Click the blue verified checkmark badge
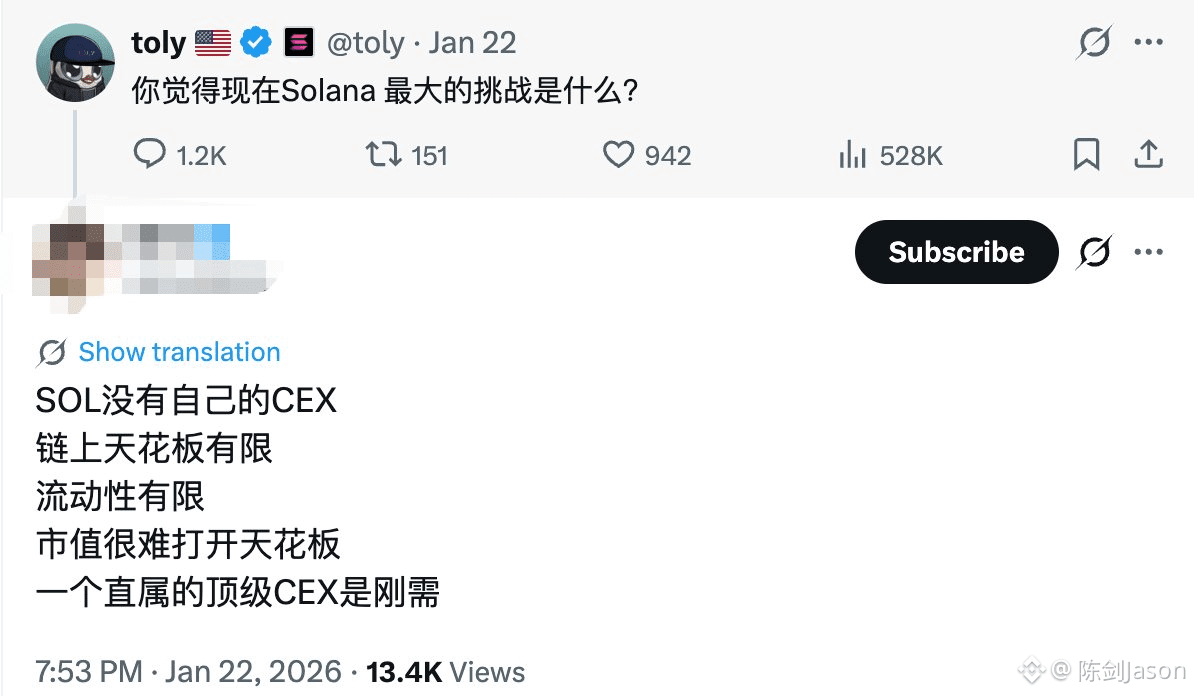The width and height of the screenshot is (1194, 696). pos(256,43)
